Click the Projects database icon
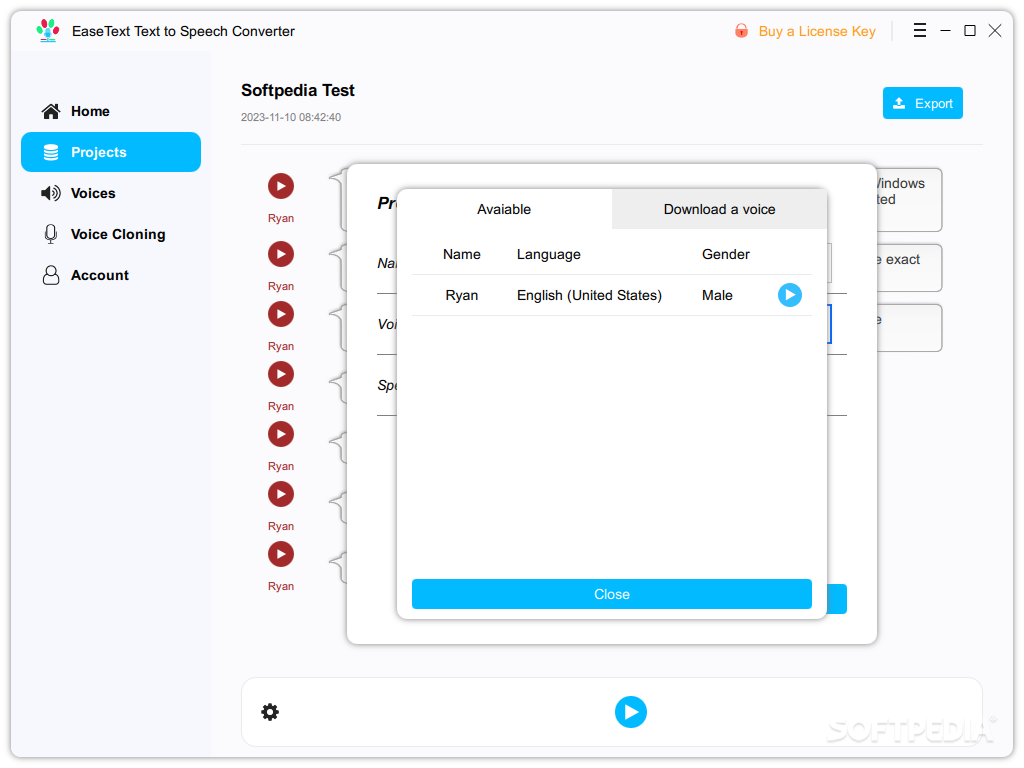 click(51, 152)
